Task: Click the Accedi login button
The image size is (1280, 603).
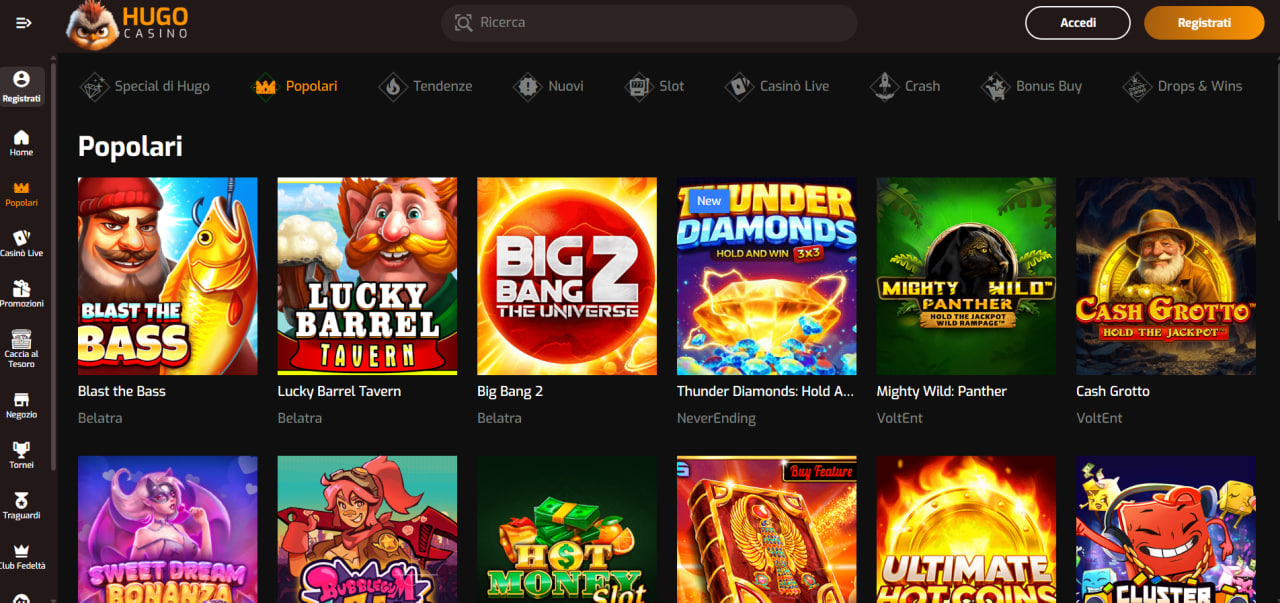Action: (x=1078, y=22)
